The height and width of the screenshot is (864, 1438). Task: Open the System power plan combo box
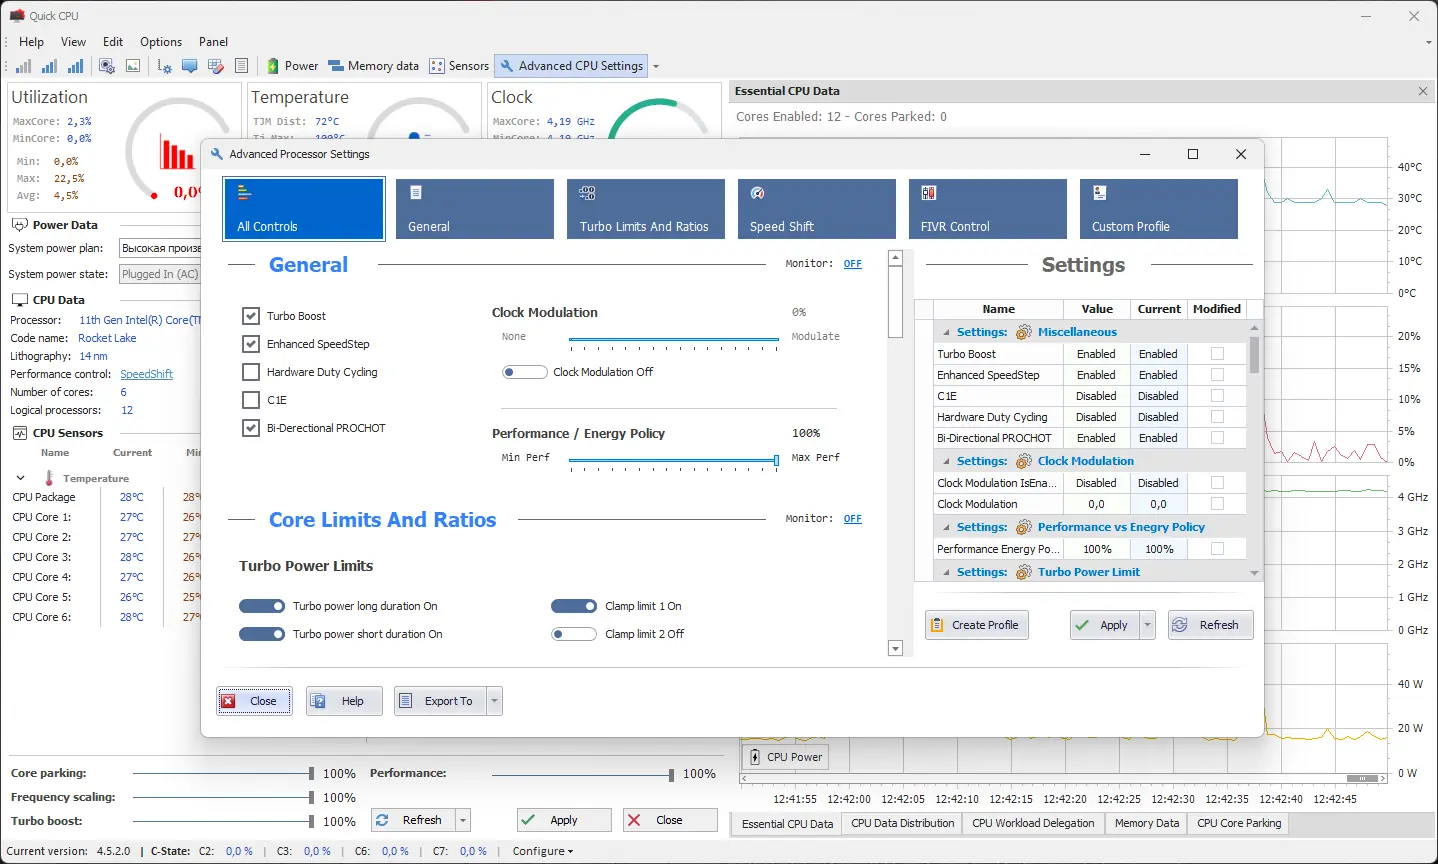(160, 248)
